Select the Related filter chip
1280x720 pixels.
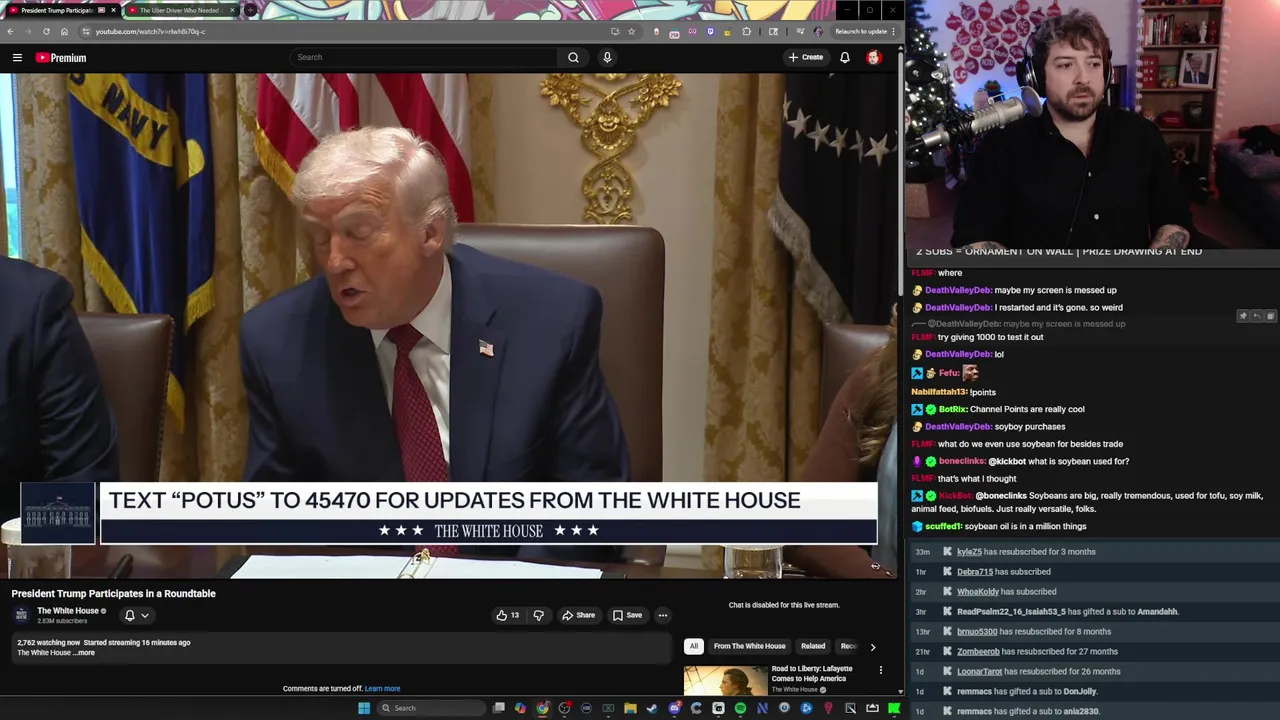(813, 646)
